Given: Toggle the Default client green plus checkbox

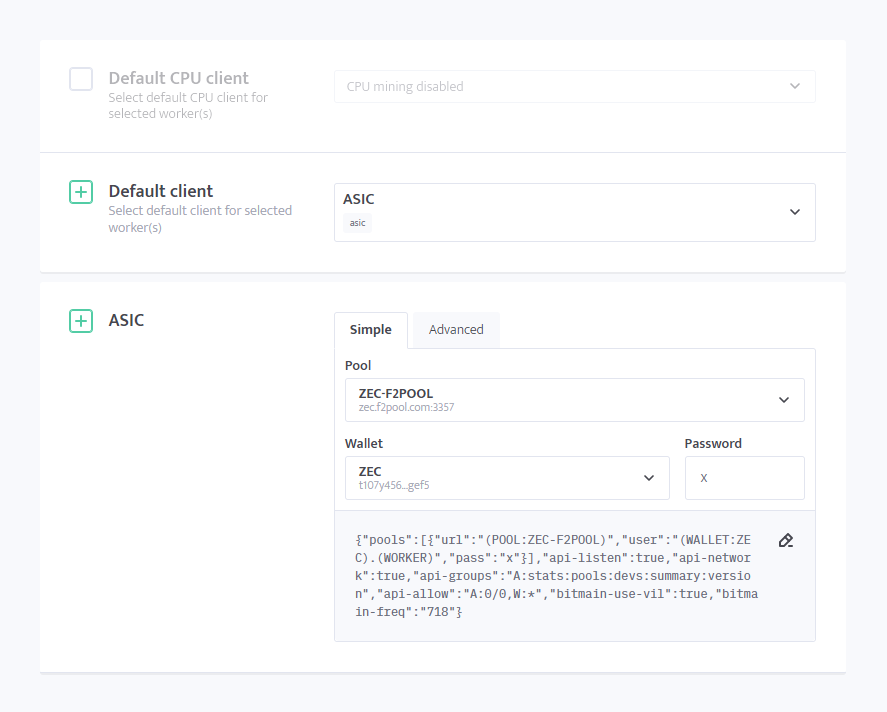Looking at the screenshot, I should 81,192.
